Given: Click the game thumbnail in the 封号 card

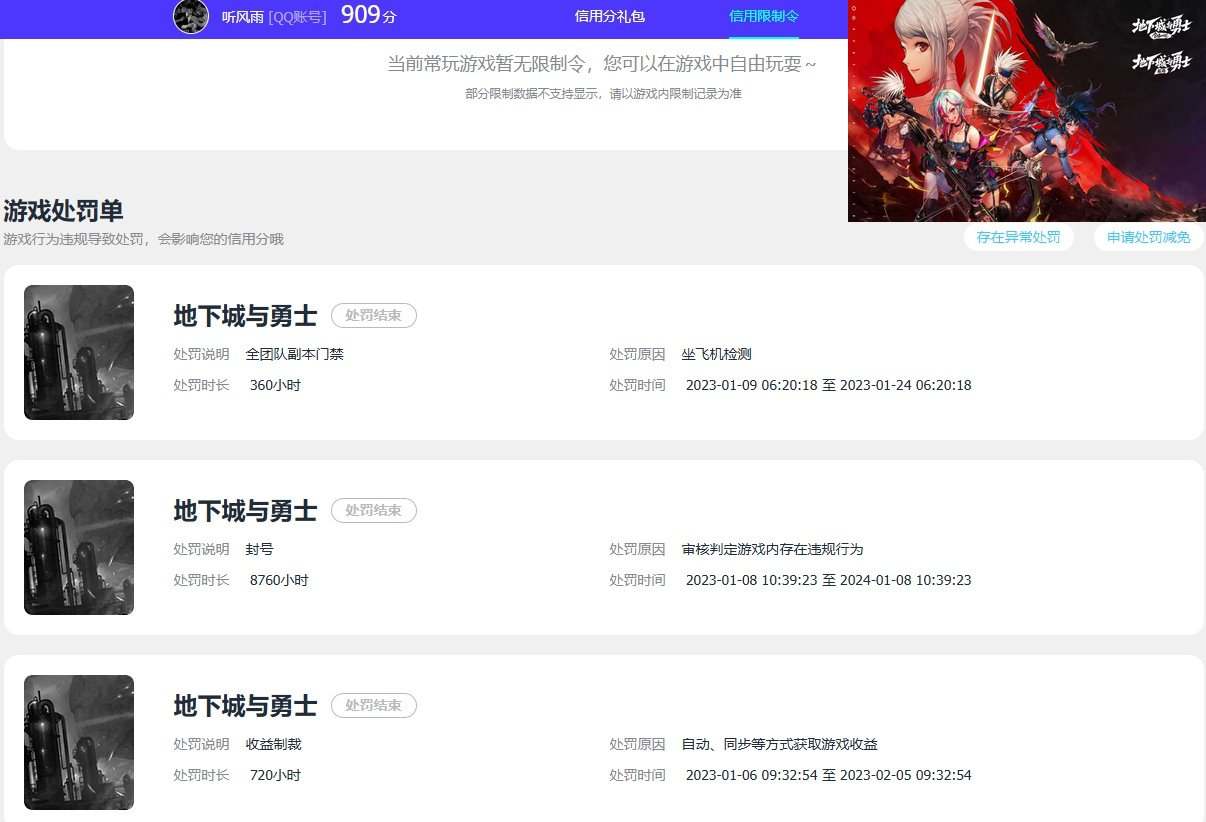Looking at the screenshot, I should (79, 547).
